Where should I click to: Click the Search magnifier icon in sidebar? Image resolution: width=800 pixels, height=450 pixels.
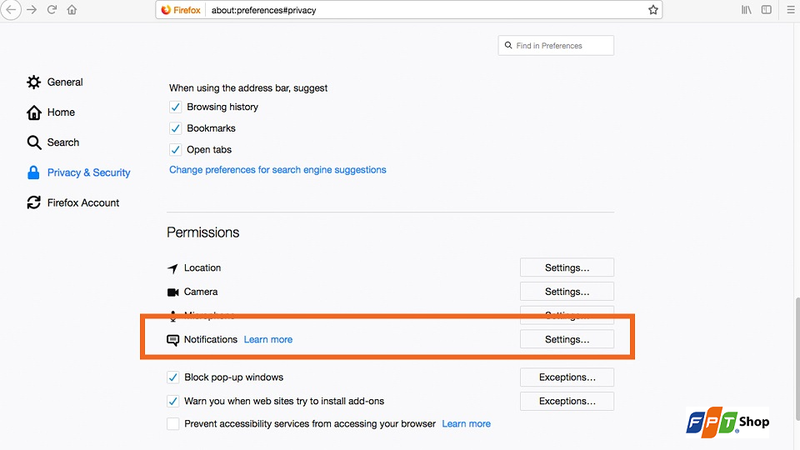34,142
